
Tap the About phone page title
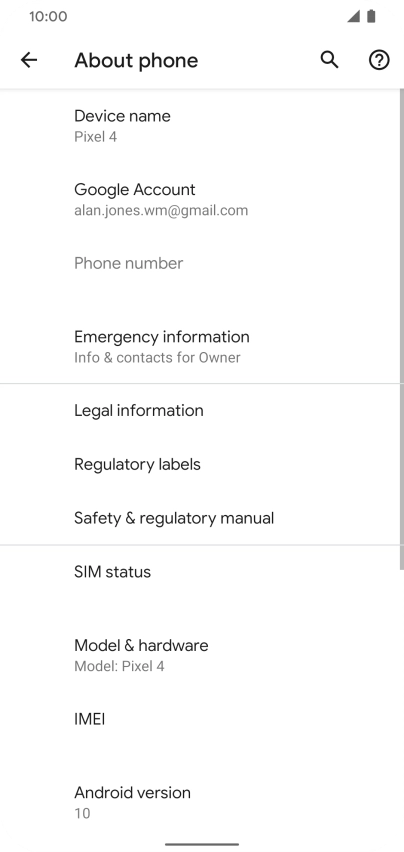pyautogui.click(x=136, y=60)
